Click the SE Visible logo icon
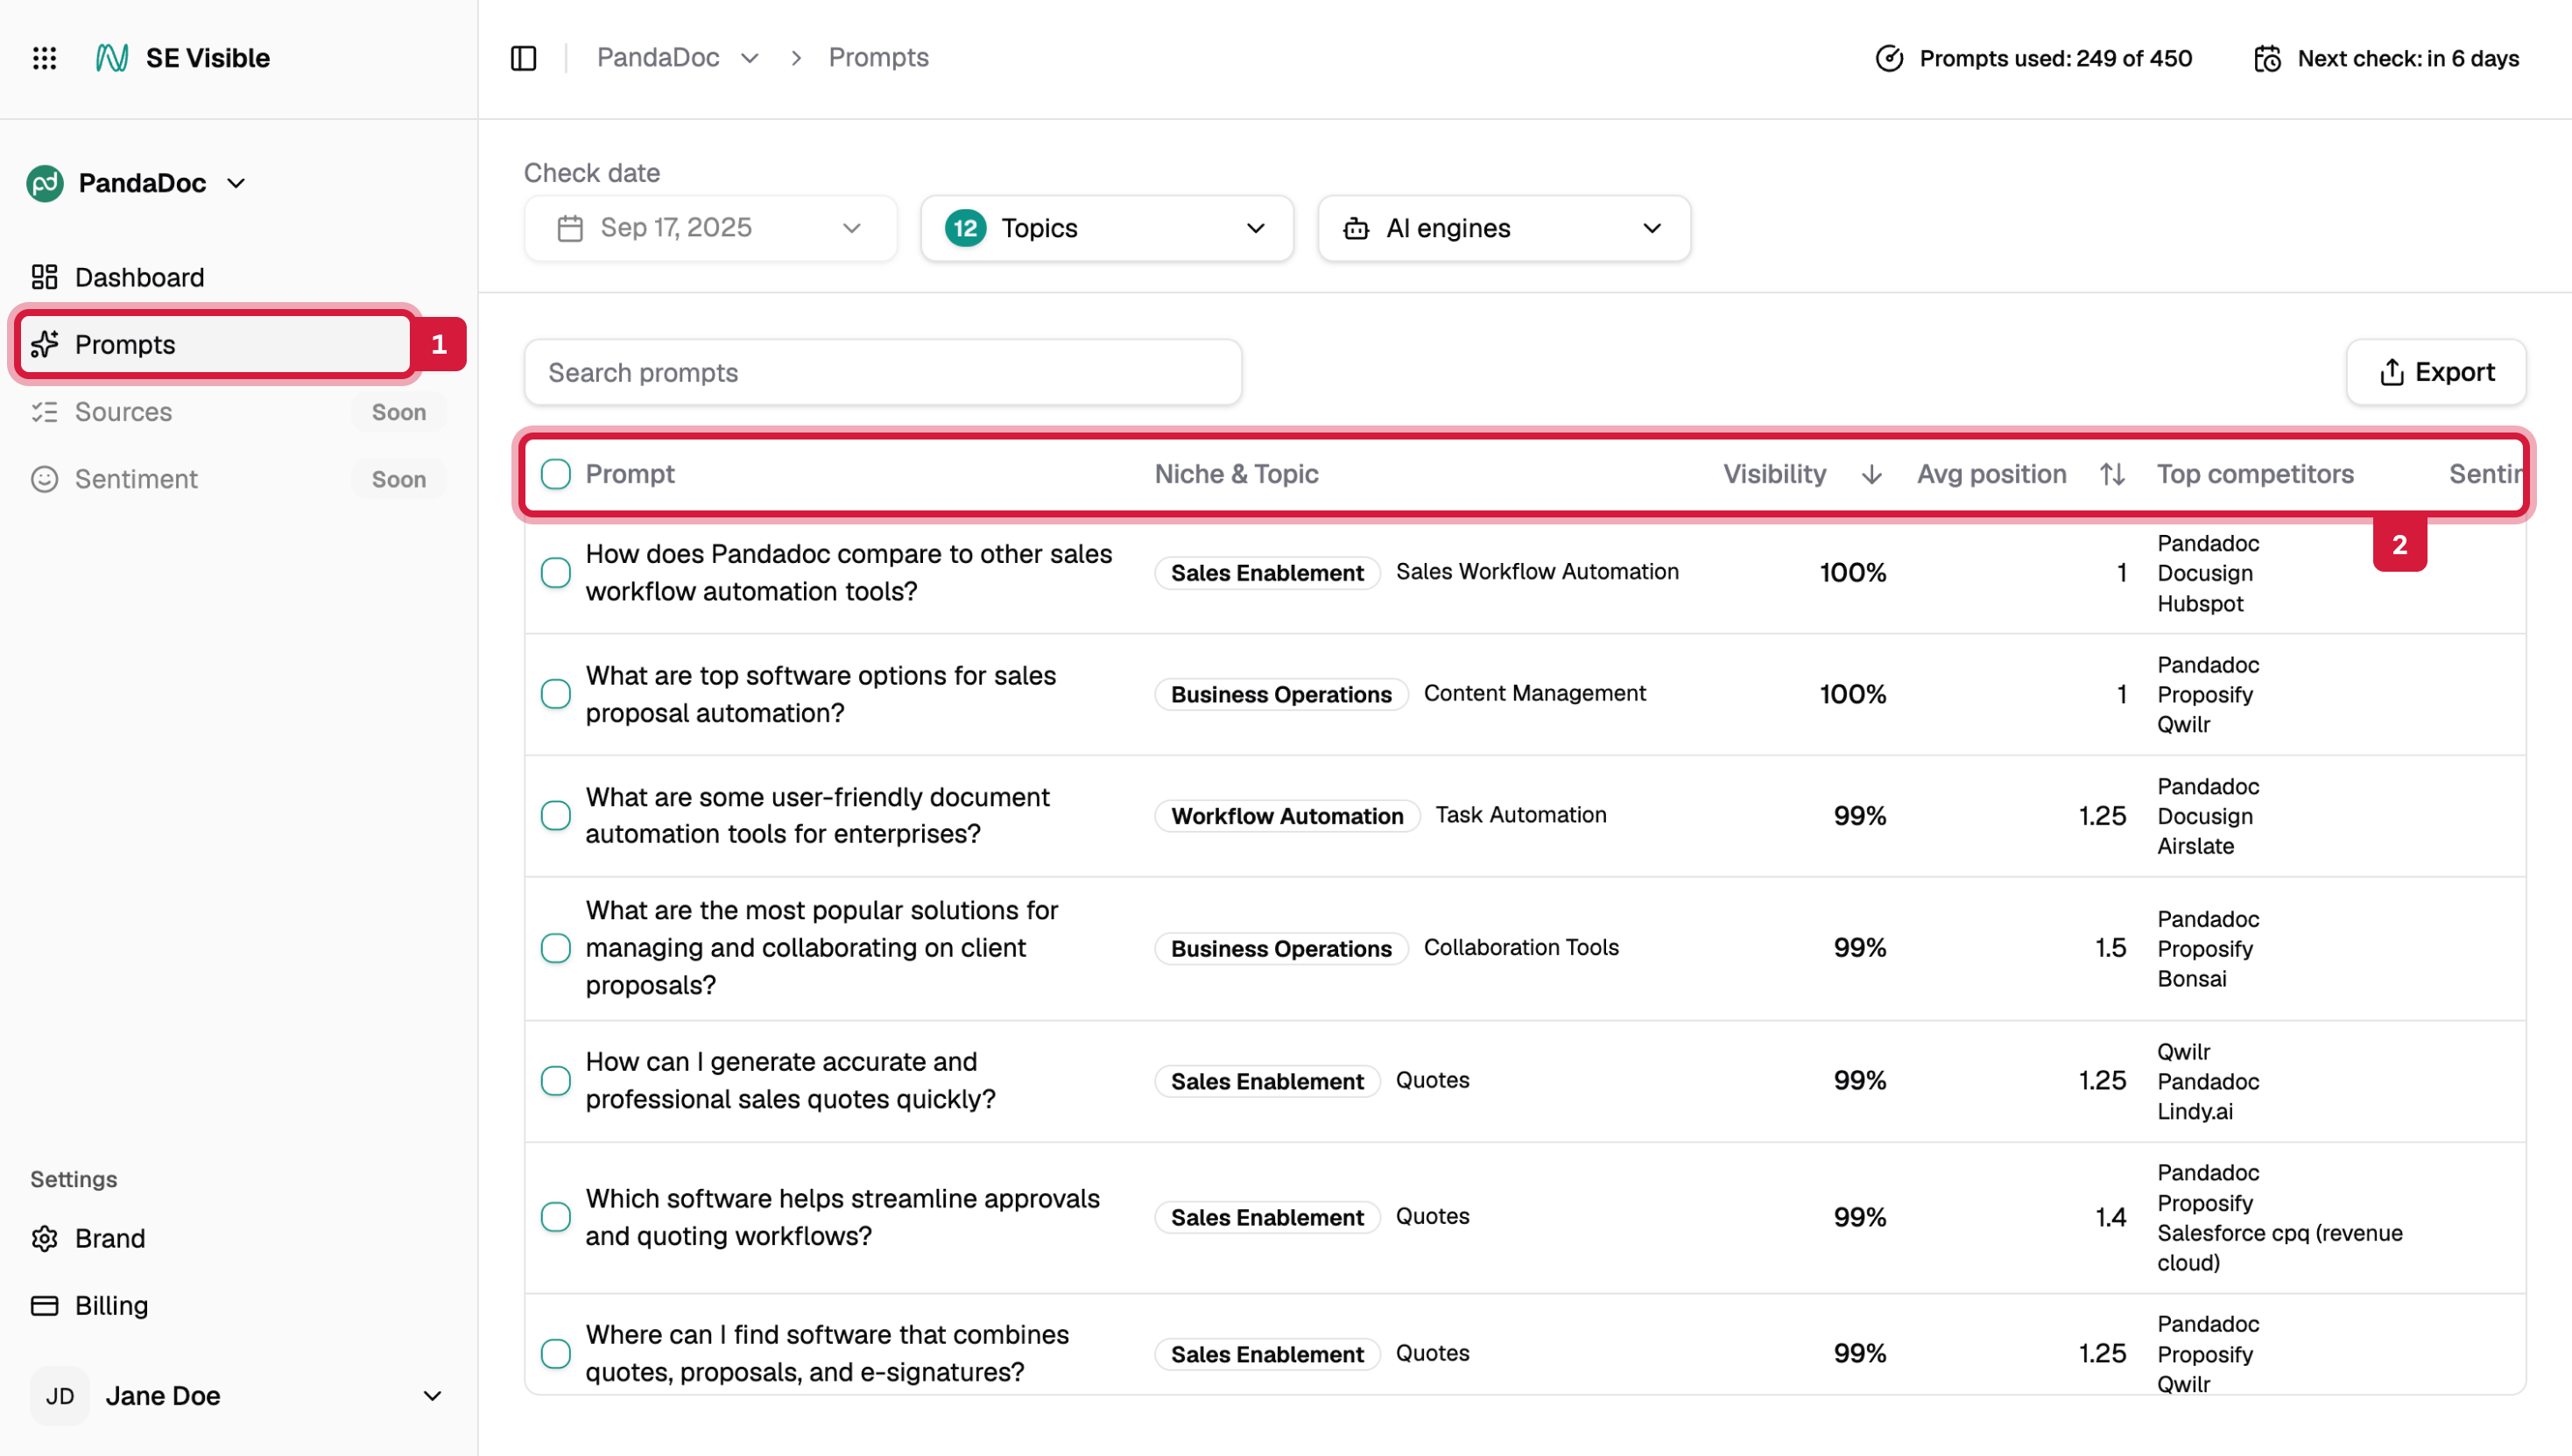This screenshot has height=1456, width=2572. pos(111,58)
